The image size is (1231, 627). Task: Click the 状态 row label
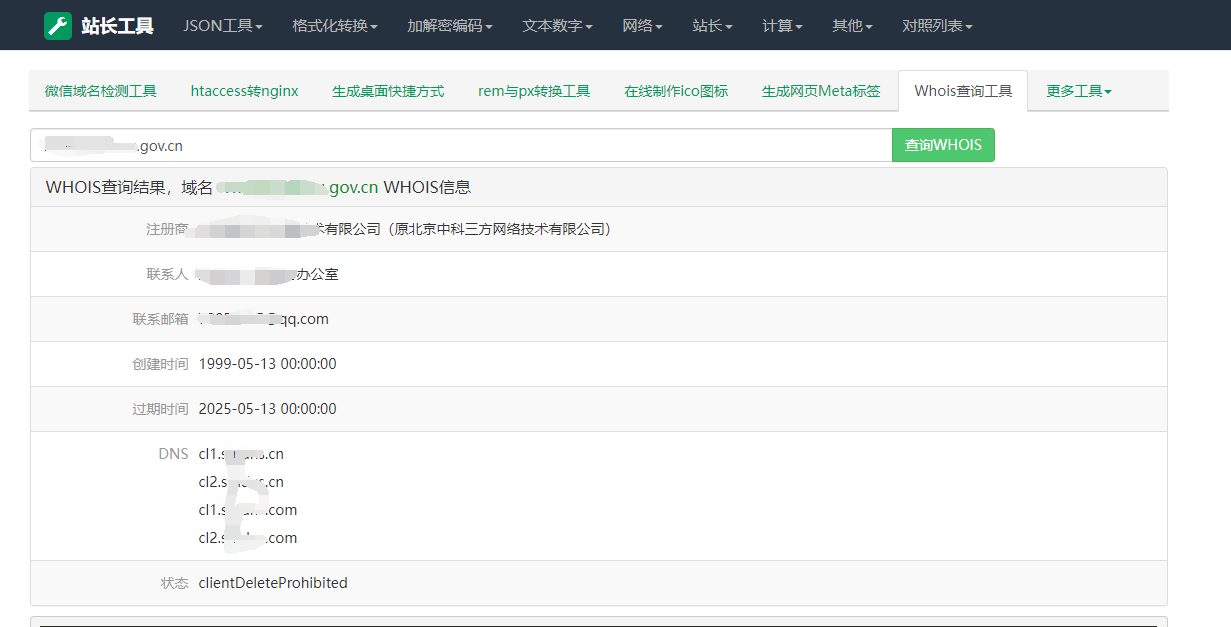click(174, 583)
